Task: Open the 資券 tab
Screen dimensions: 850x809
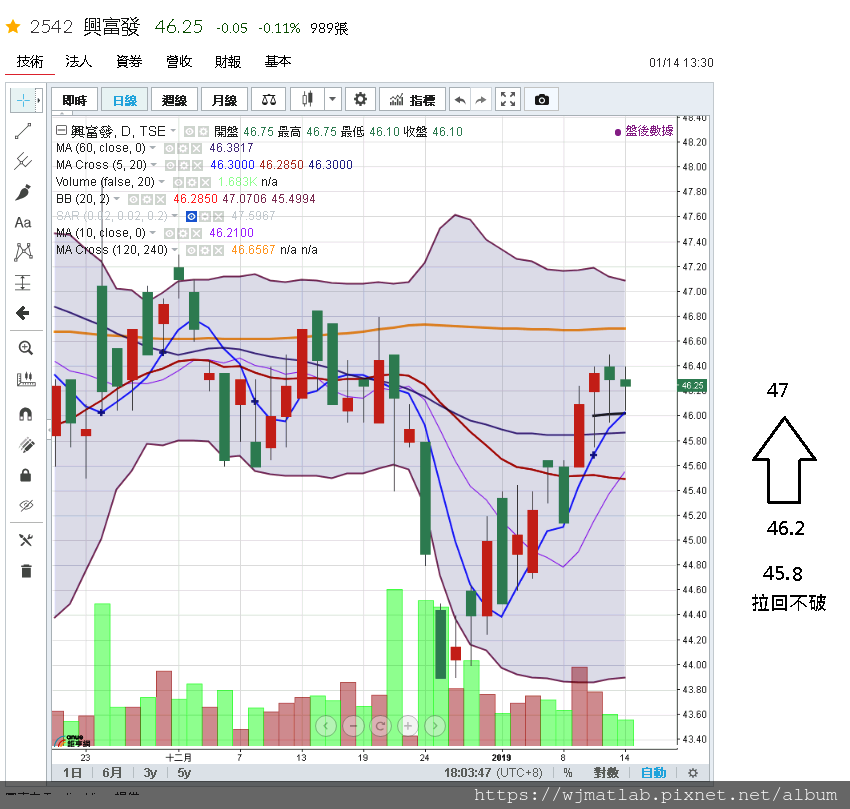Action: click(129, 61)
